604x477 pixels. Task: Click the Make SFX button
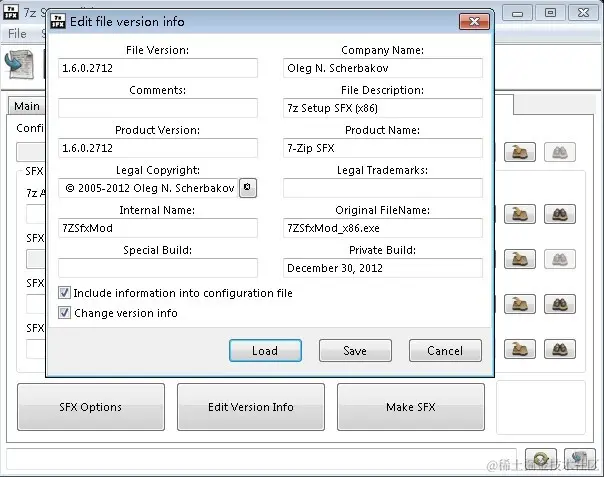pos(411,406)
